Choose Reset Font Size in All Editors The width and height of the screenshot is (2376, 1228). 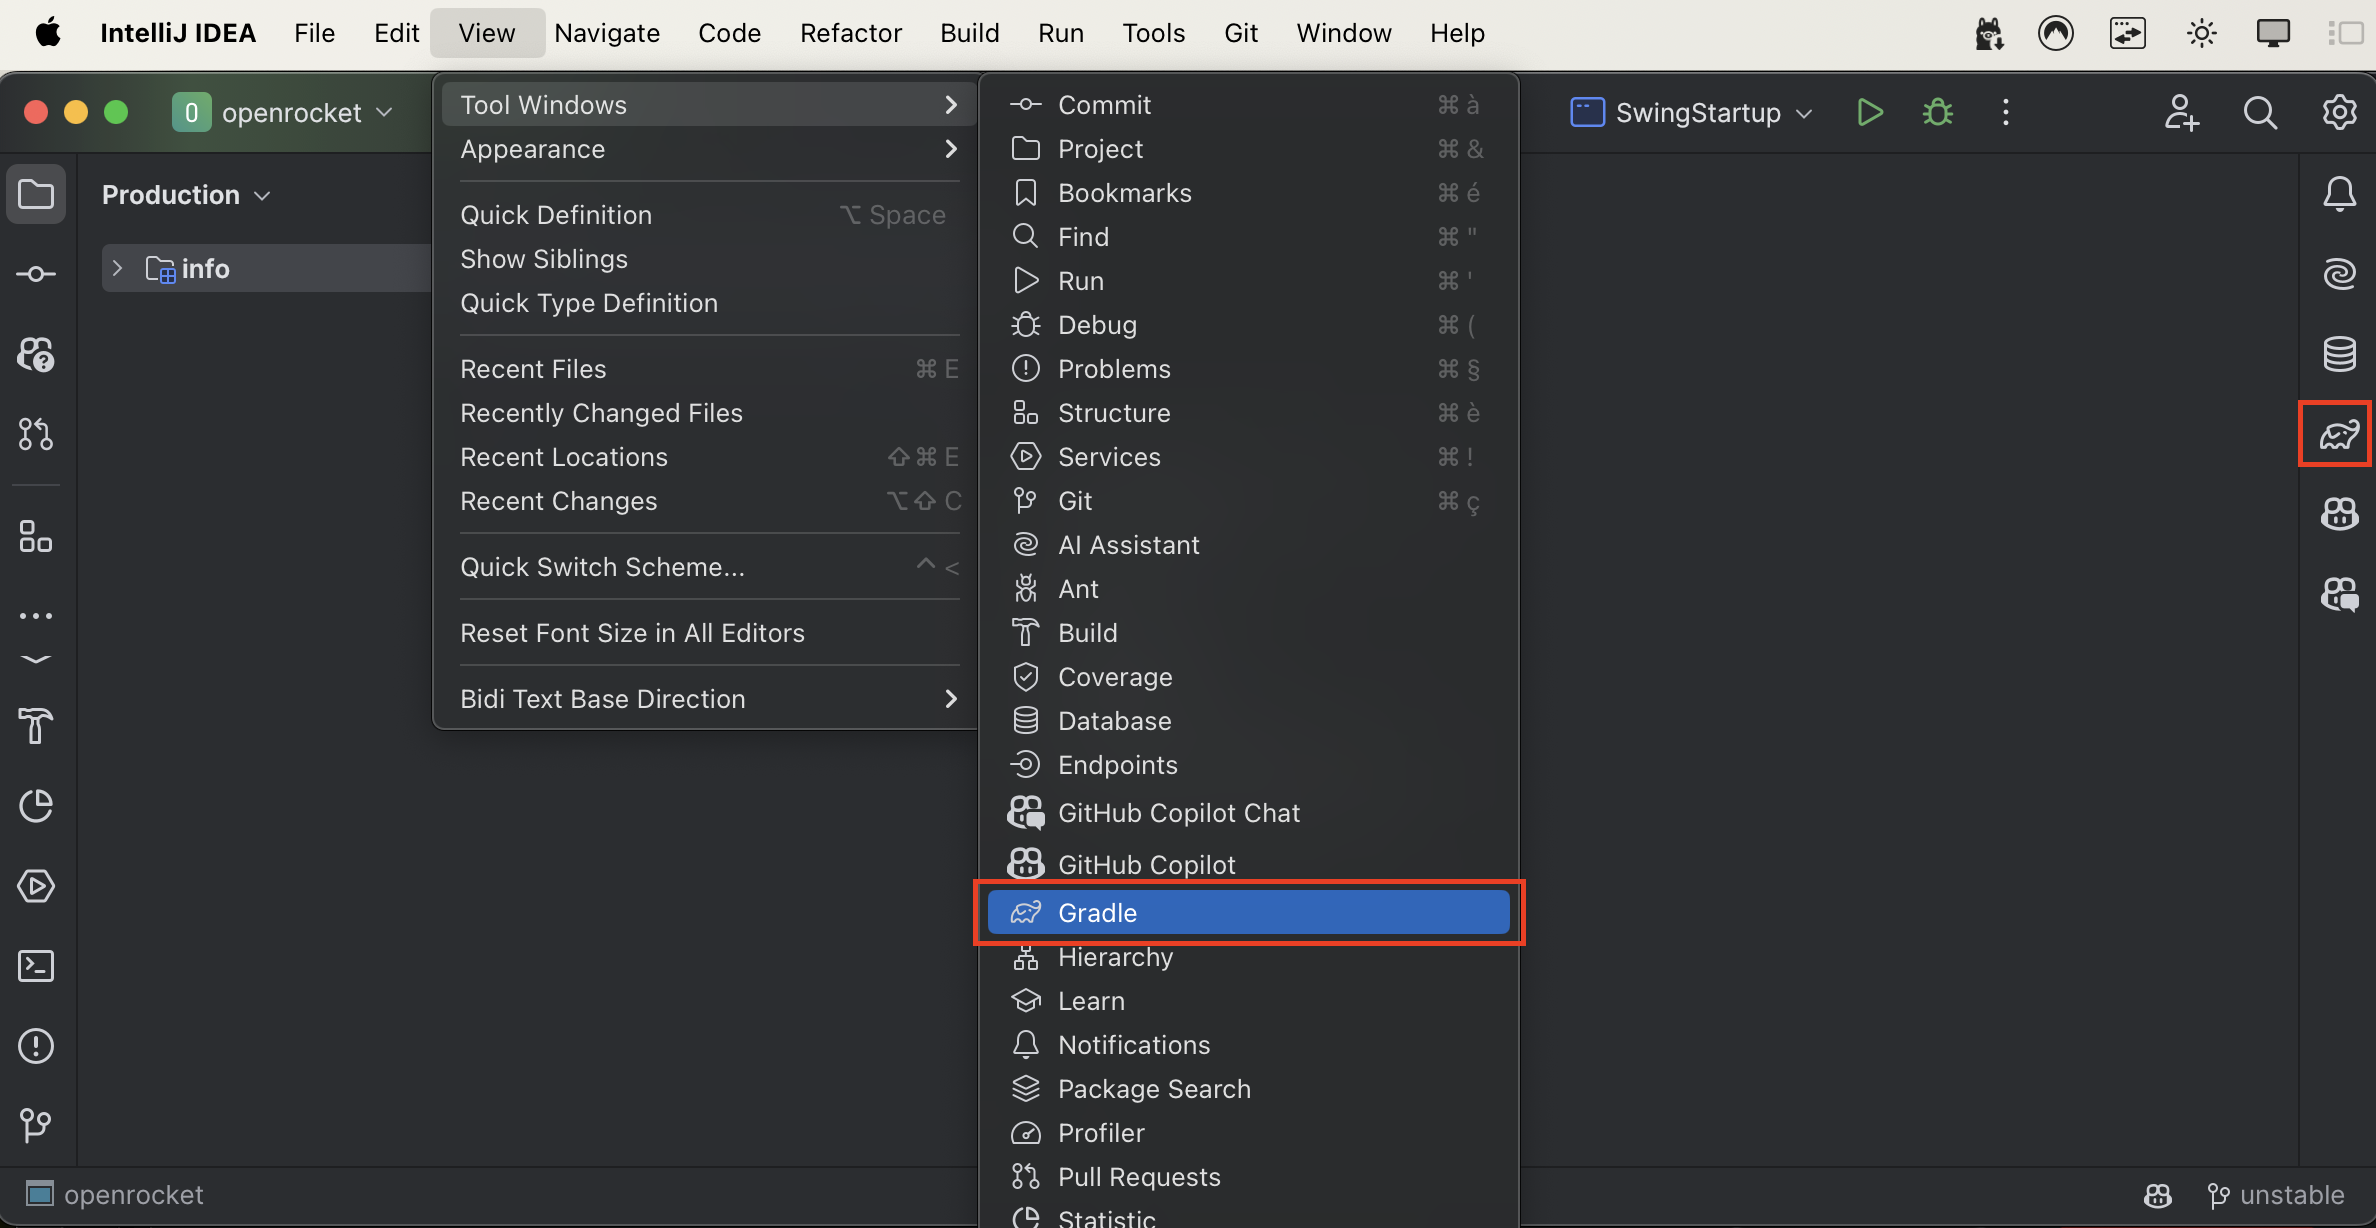[632, 633]
